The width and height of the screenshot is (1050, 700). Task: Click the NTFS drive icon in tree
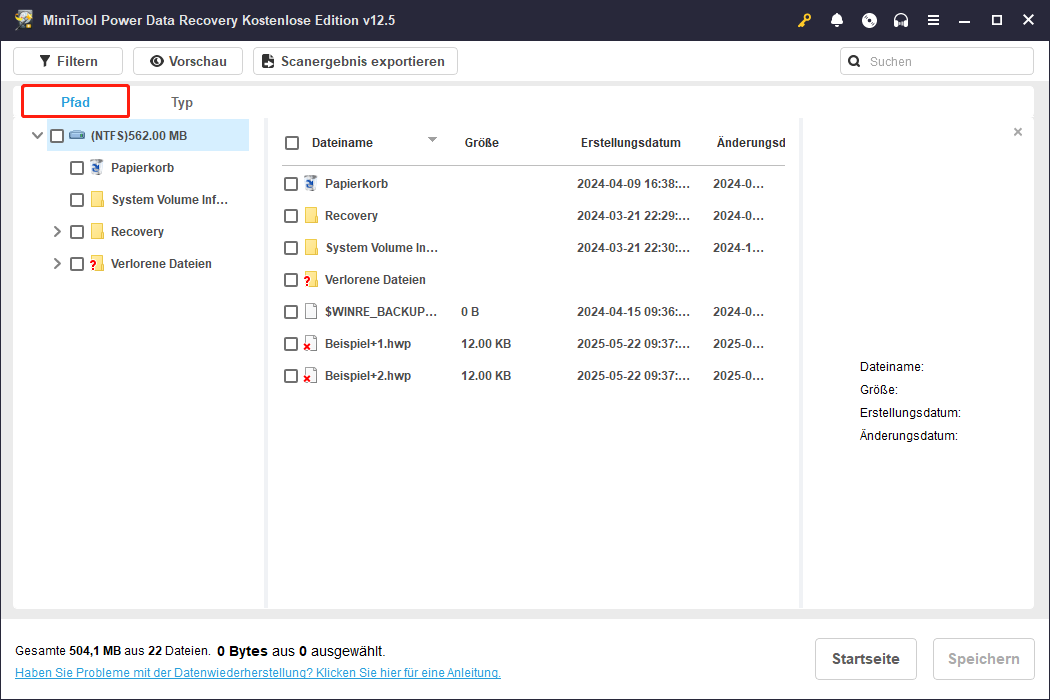[x=77, y=135]
